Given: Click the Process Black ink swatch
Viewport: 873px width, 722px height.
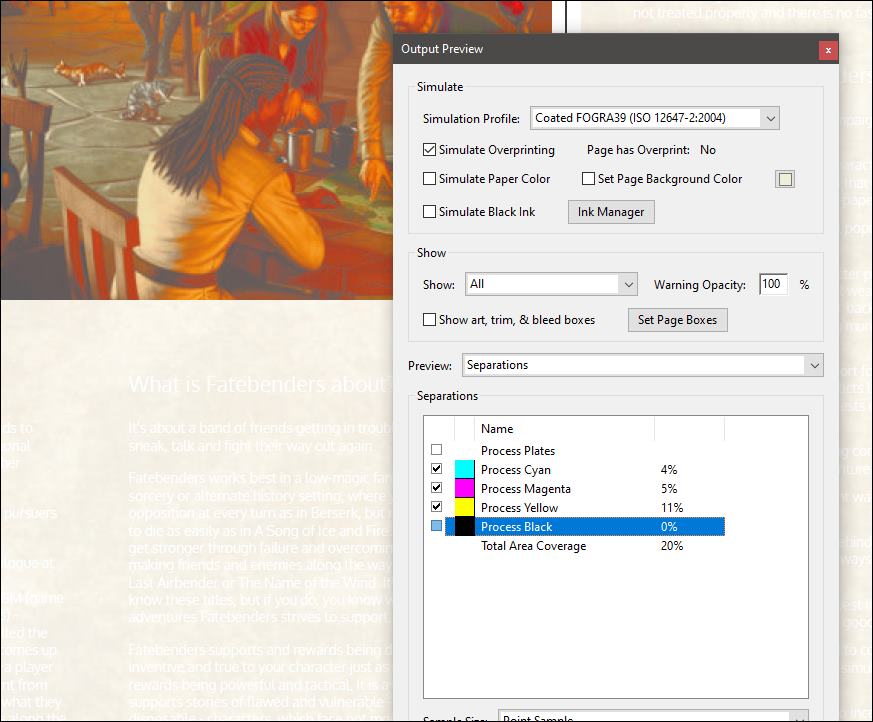Looking at the screenshot, I should pyautogui.click(x=463, y=526).
